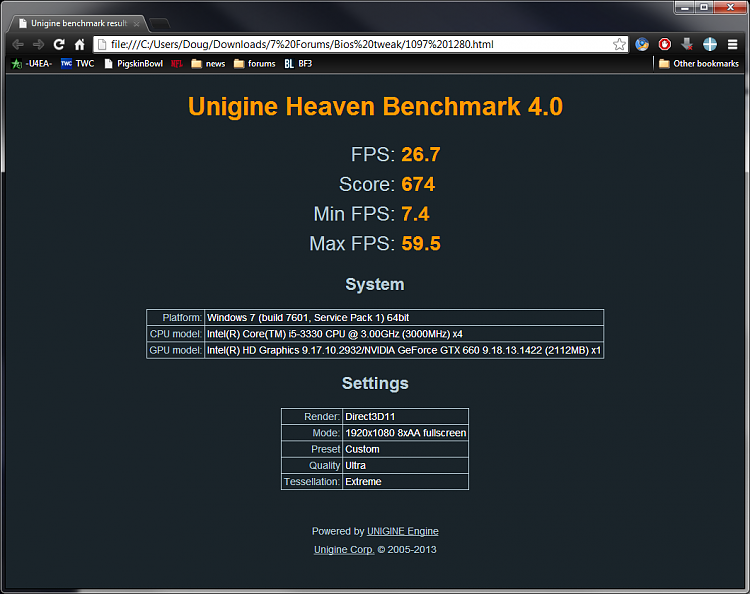750x594 pixels.
Task: Click the Extreme tessellation cell
Action: pyautogui.click(x=405, y=482)
